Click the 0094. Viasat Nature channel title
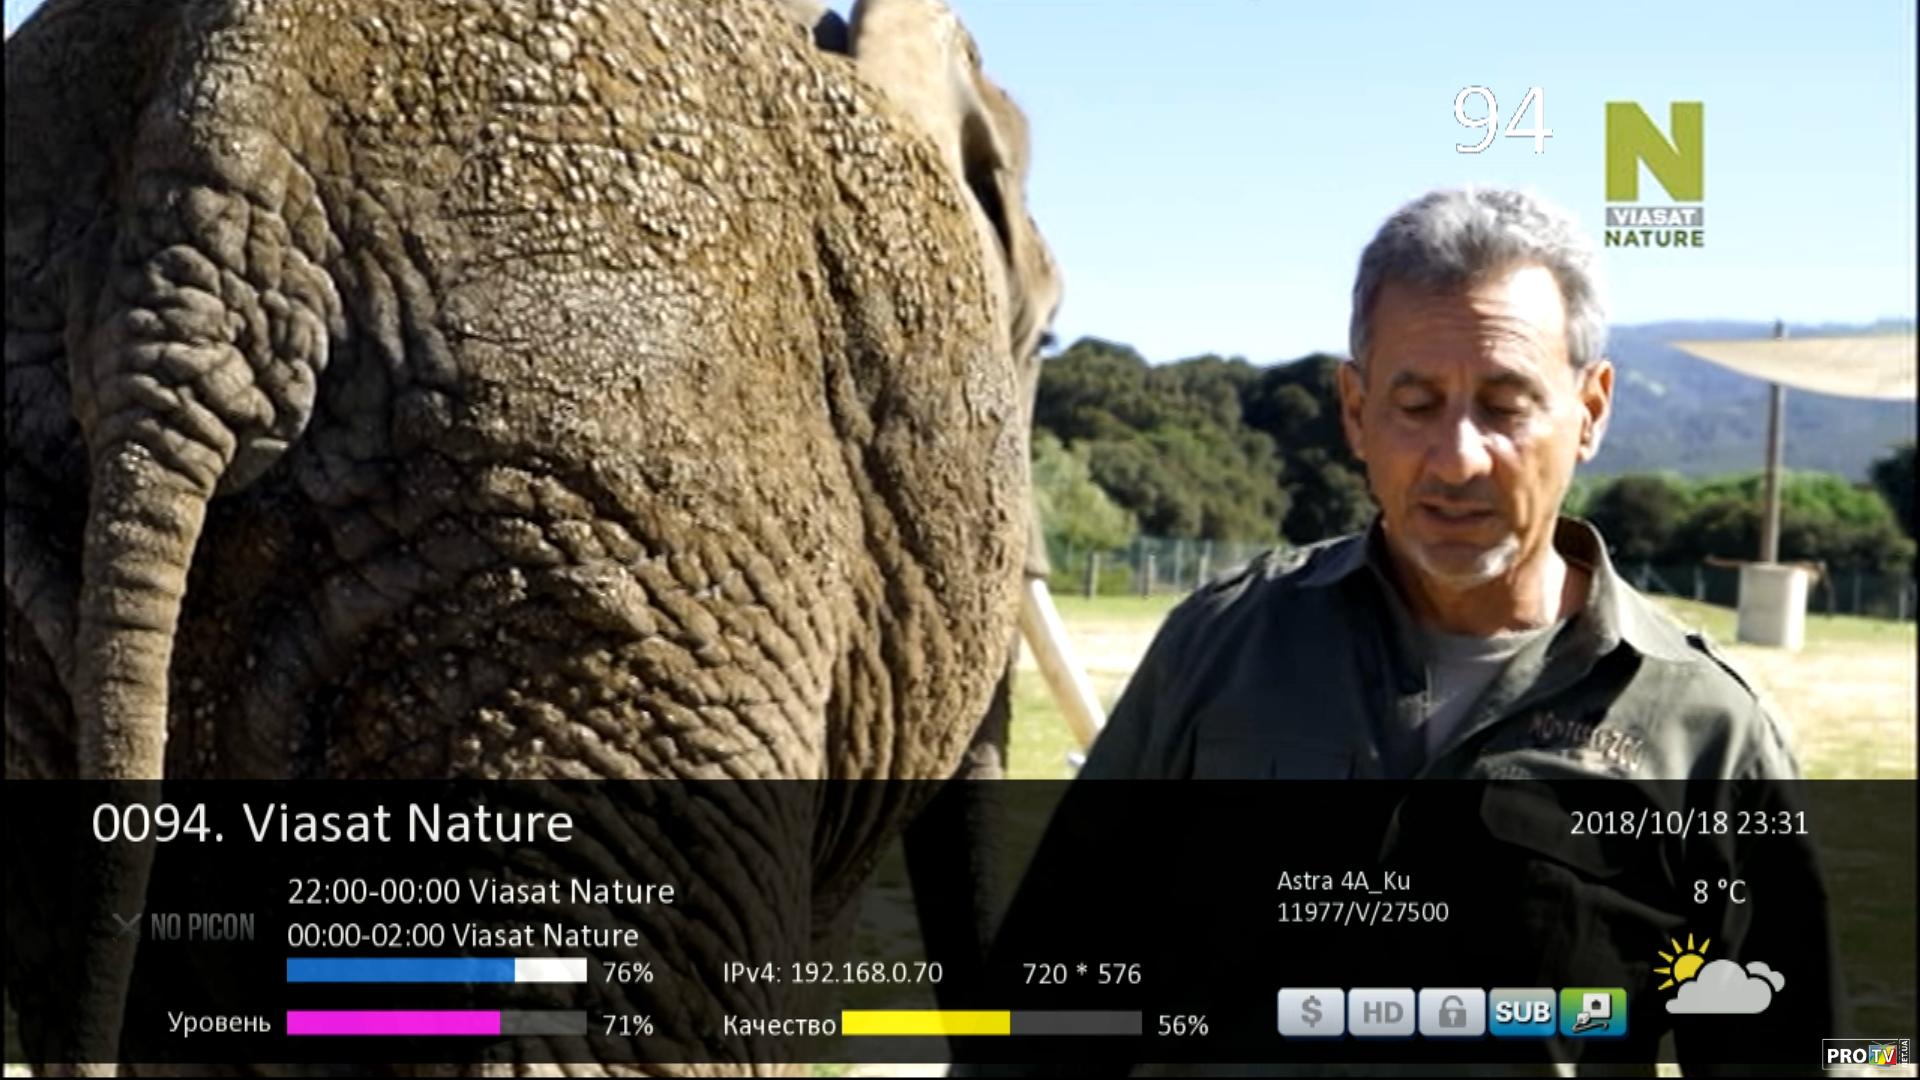This screenshot has width=1920, height=1080. tap(332, 823)
